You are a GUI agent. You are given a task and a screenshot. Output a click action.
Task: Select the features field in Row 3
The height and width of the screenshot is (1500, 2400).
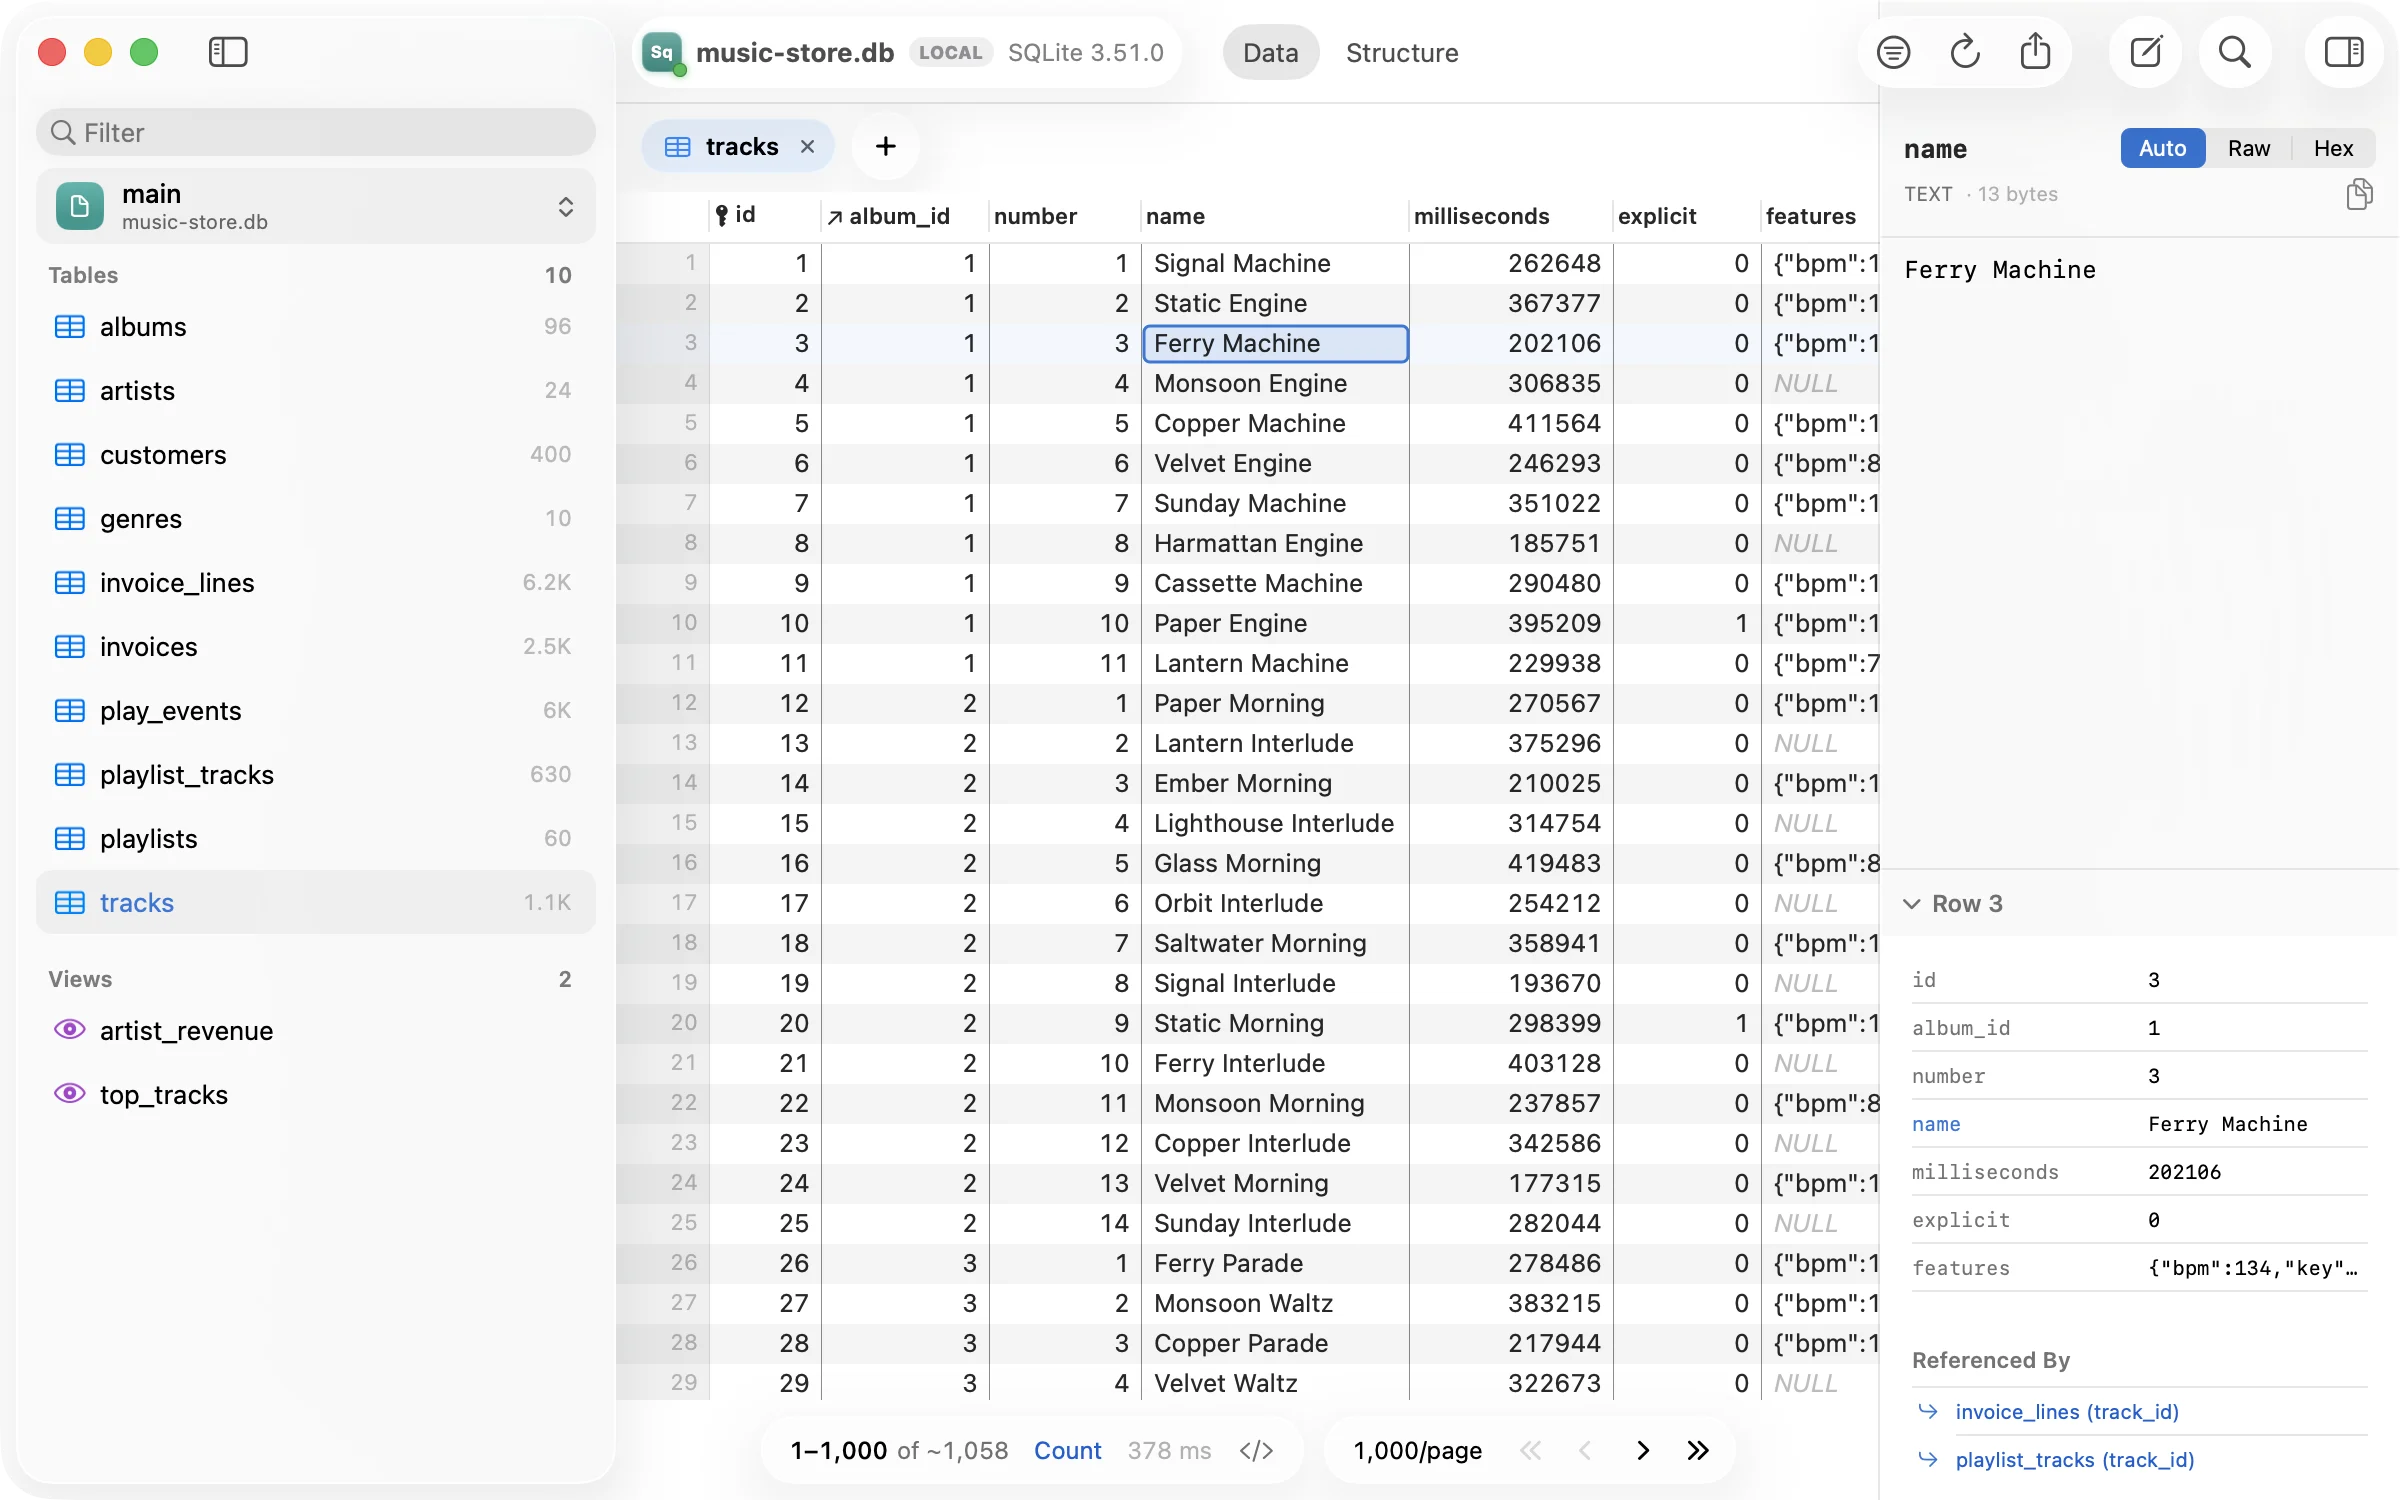(x=2139, y=1268)
